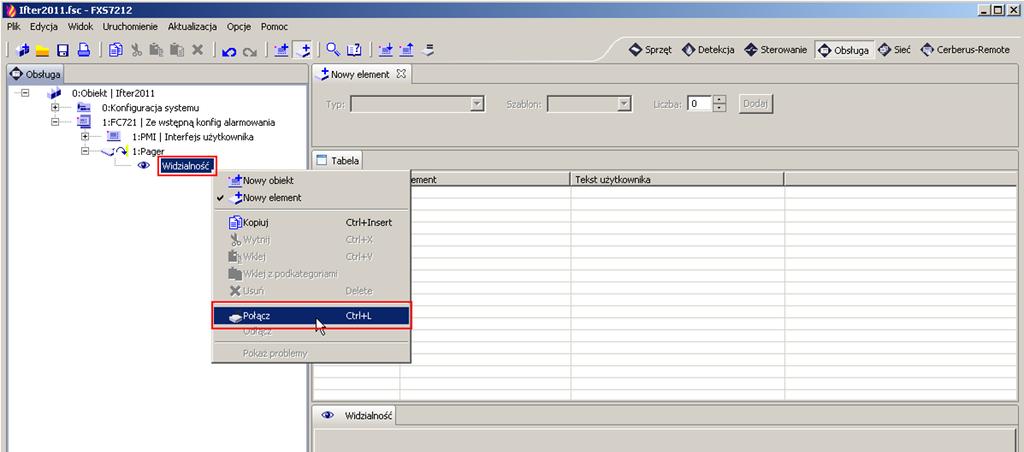The image size is (1024, 452).
Task: Select the Widzialność tree item
Action: (186, 166)
